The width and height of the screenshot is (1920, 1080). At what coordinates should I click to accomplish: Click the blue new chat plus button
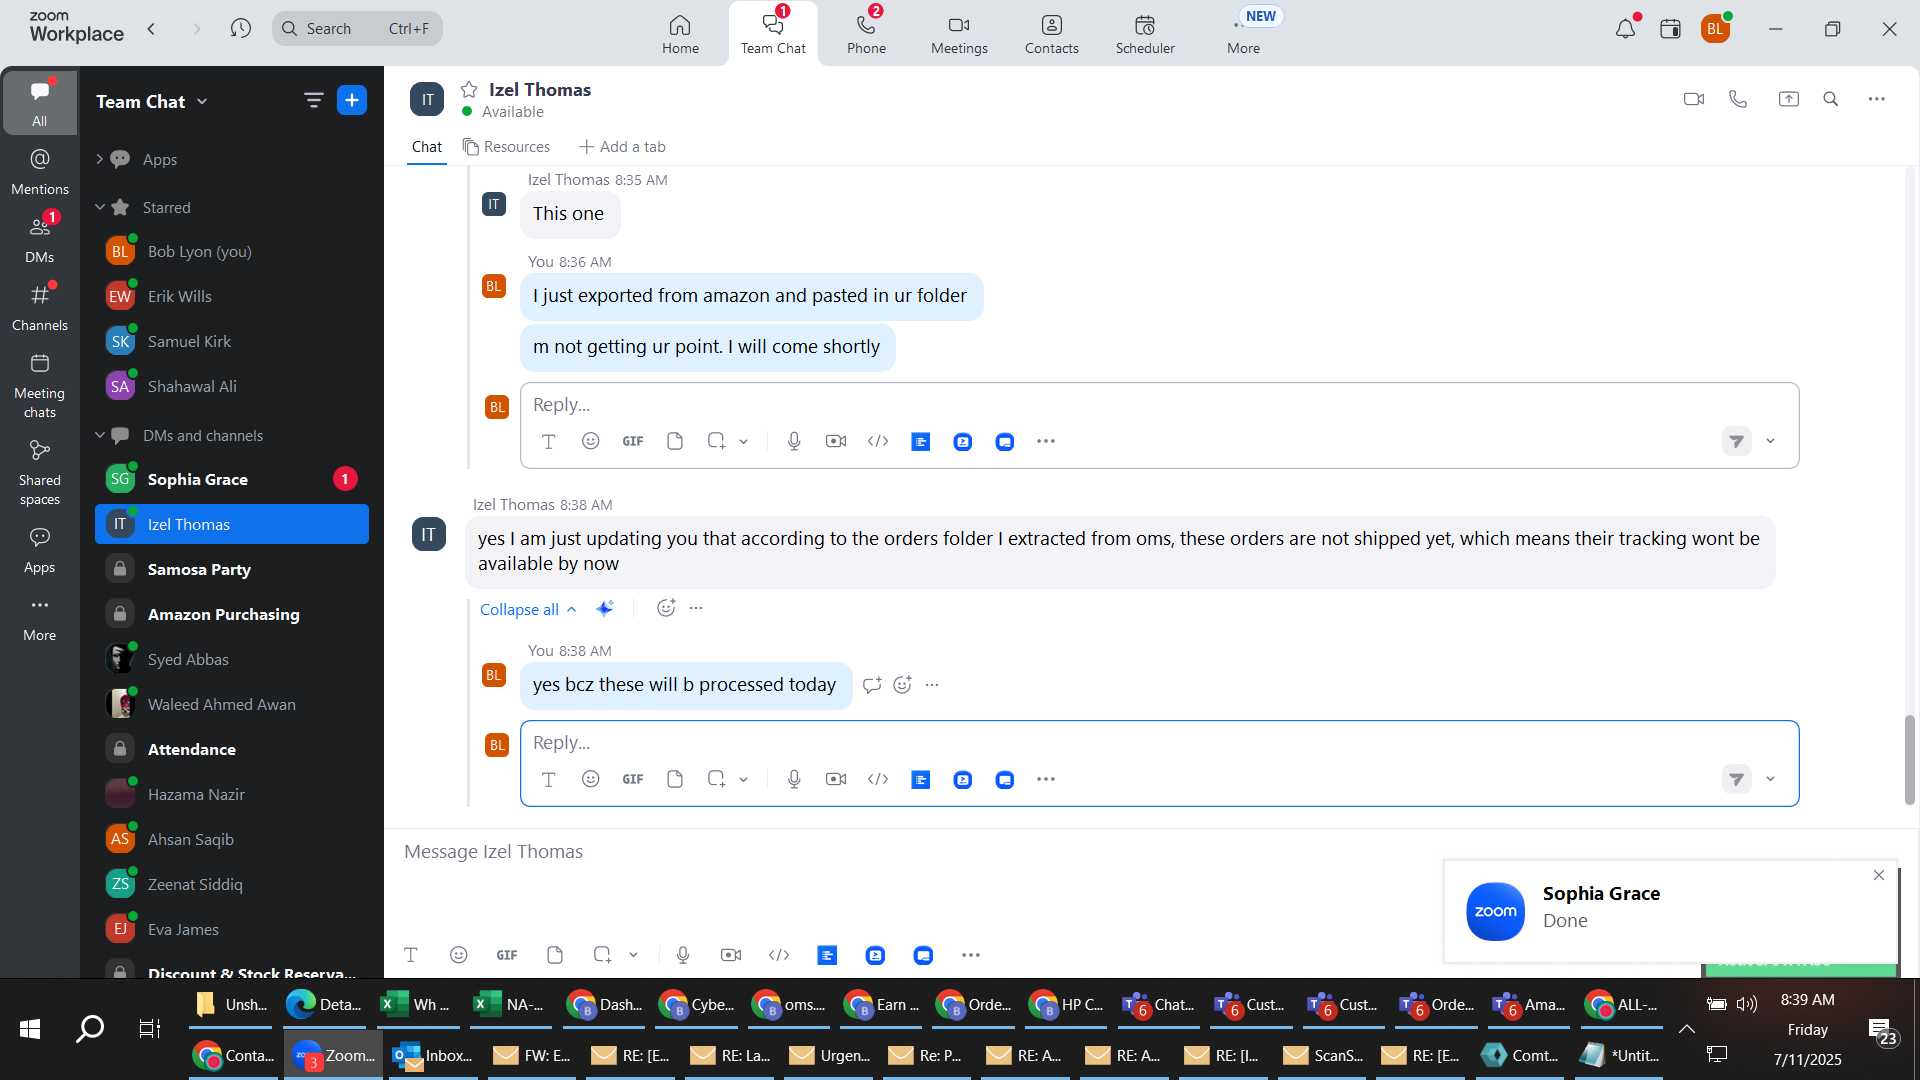(352, 100)
